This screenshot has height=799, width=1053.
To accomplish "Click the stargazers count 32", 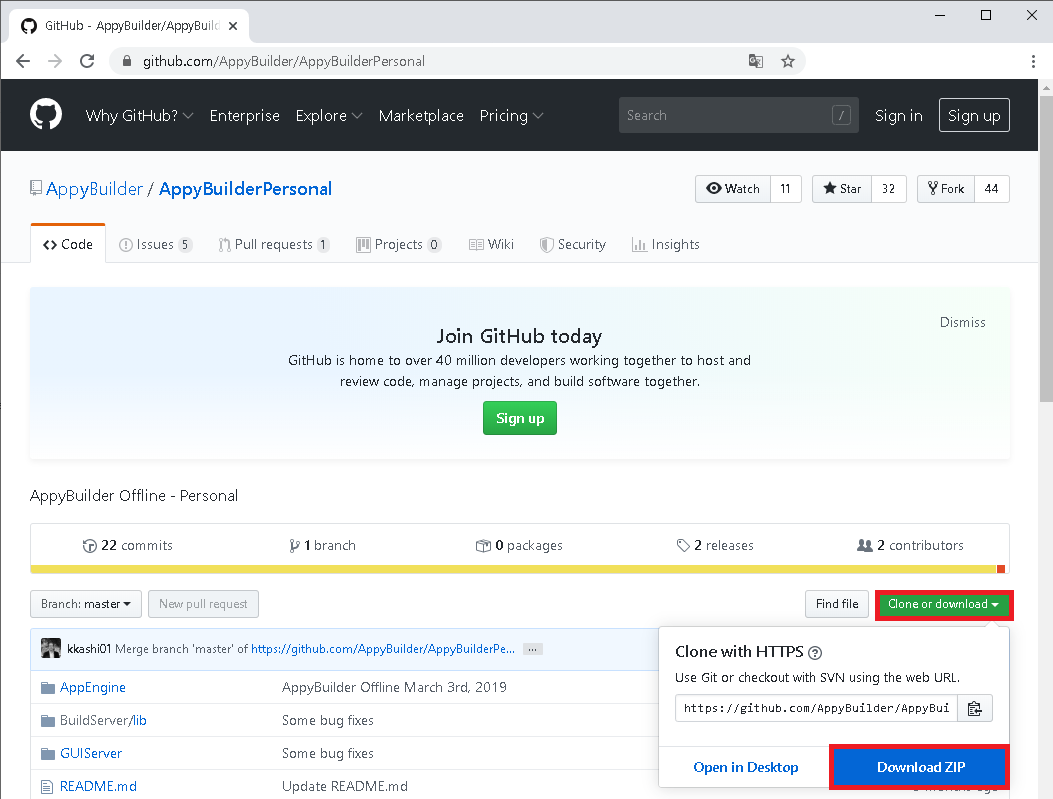I will (888, 189).
